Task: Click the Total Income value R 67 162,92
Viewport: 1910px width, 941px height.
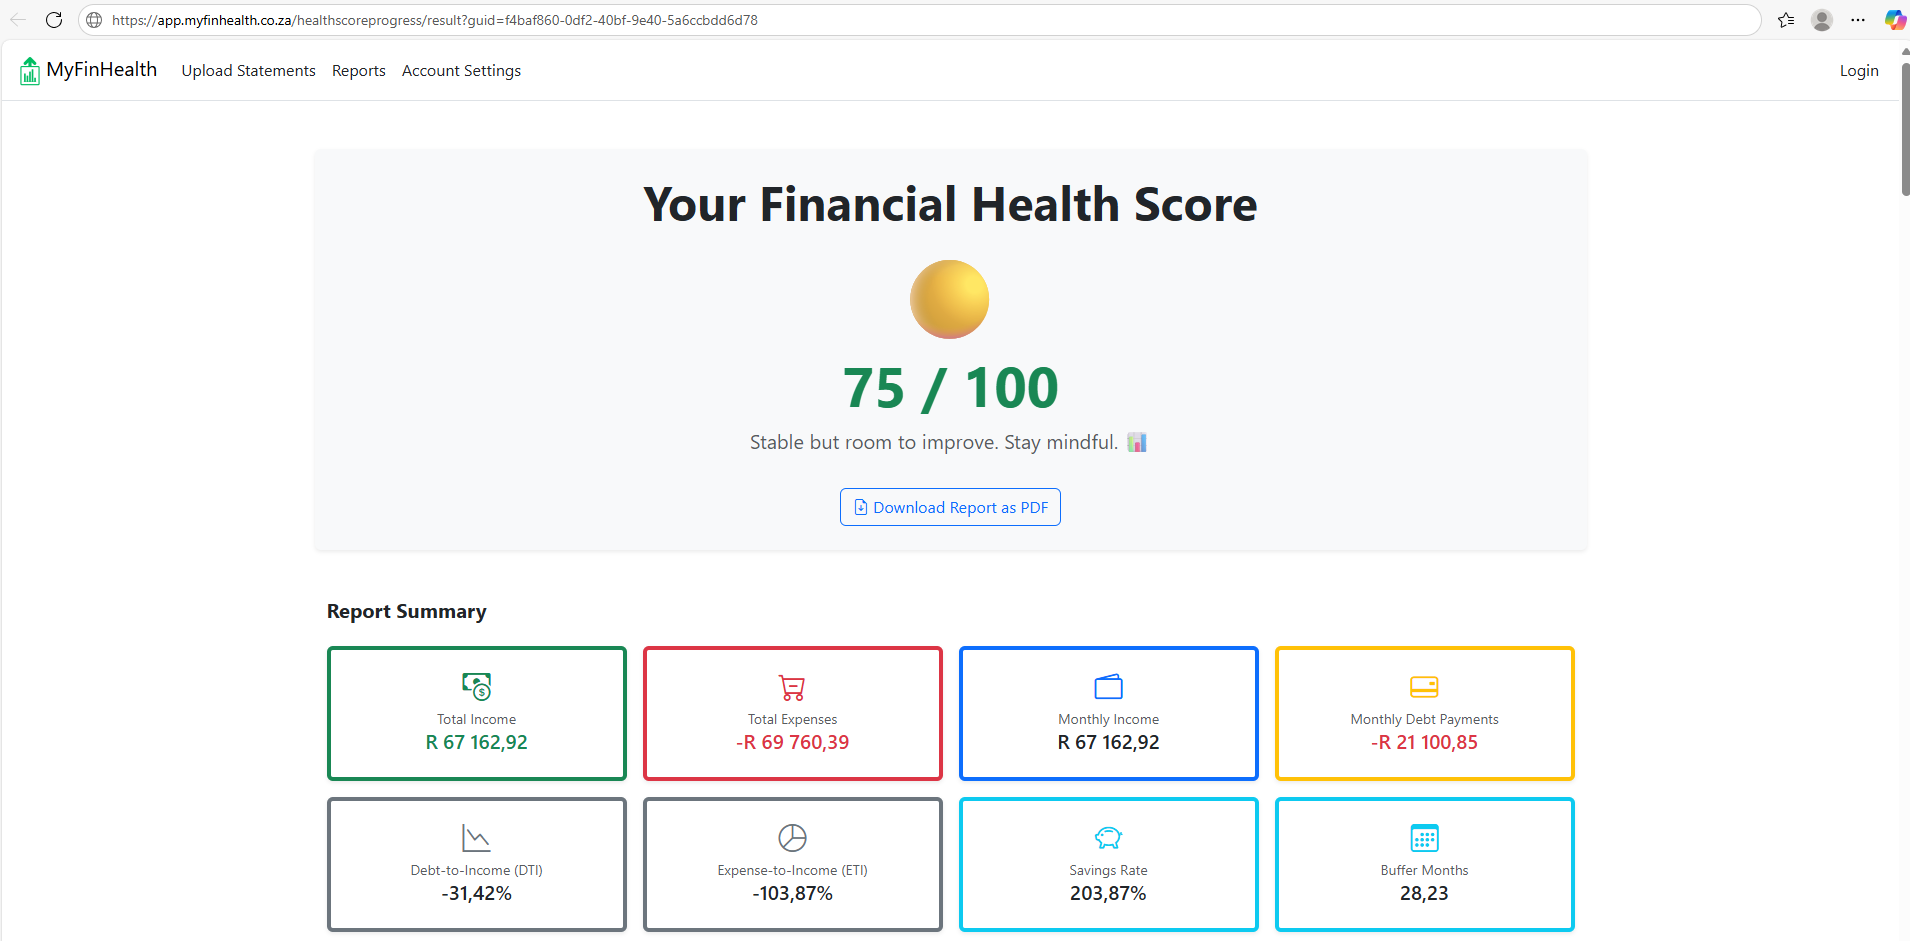Action: (477, 743)
